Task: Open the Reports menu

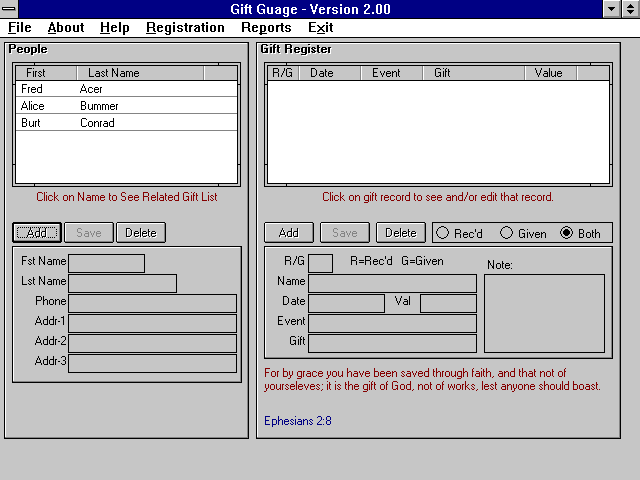Action: click(x=266, y=28)
